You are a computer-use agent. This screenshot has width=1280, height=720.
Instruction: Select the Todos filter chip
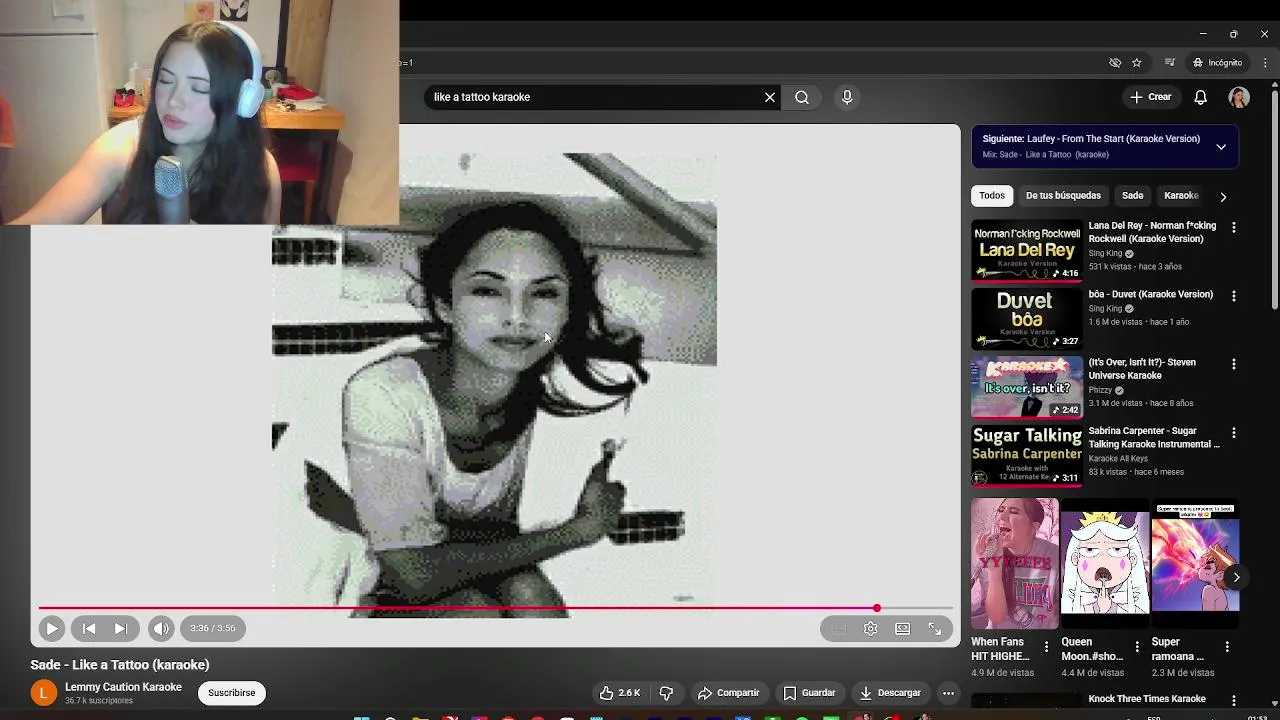(992, 196)
